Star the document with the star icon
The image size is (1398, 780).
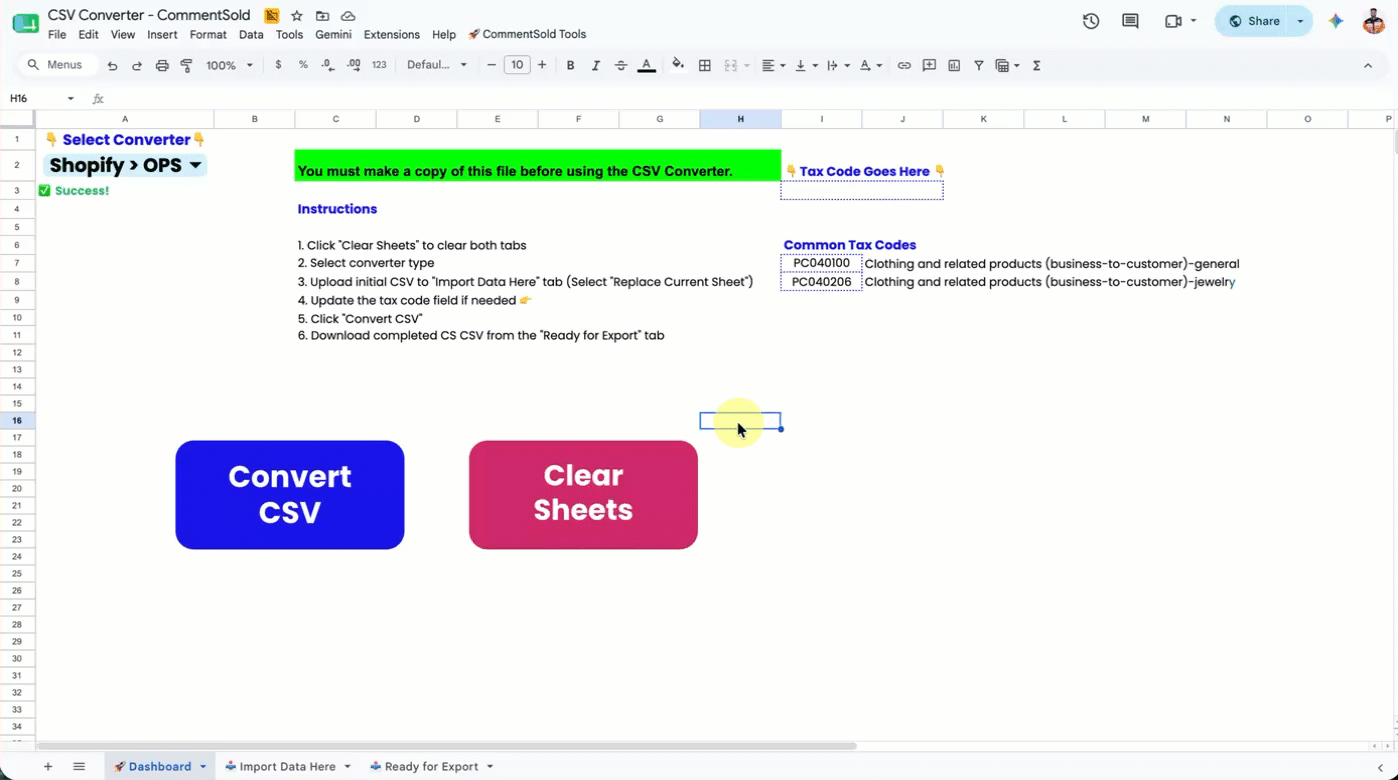click(x=297, y=16)
